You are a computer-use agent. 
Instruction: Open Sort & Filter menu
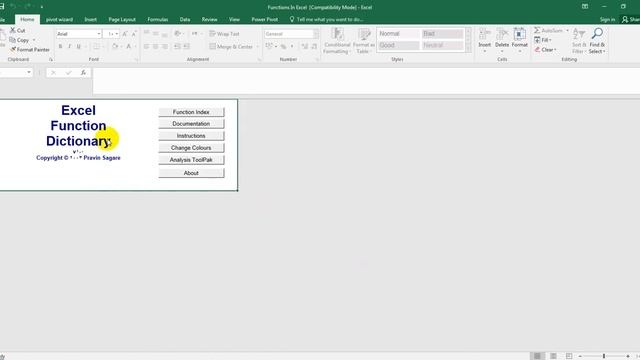[x=579, y=40]
